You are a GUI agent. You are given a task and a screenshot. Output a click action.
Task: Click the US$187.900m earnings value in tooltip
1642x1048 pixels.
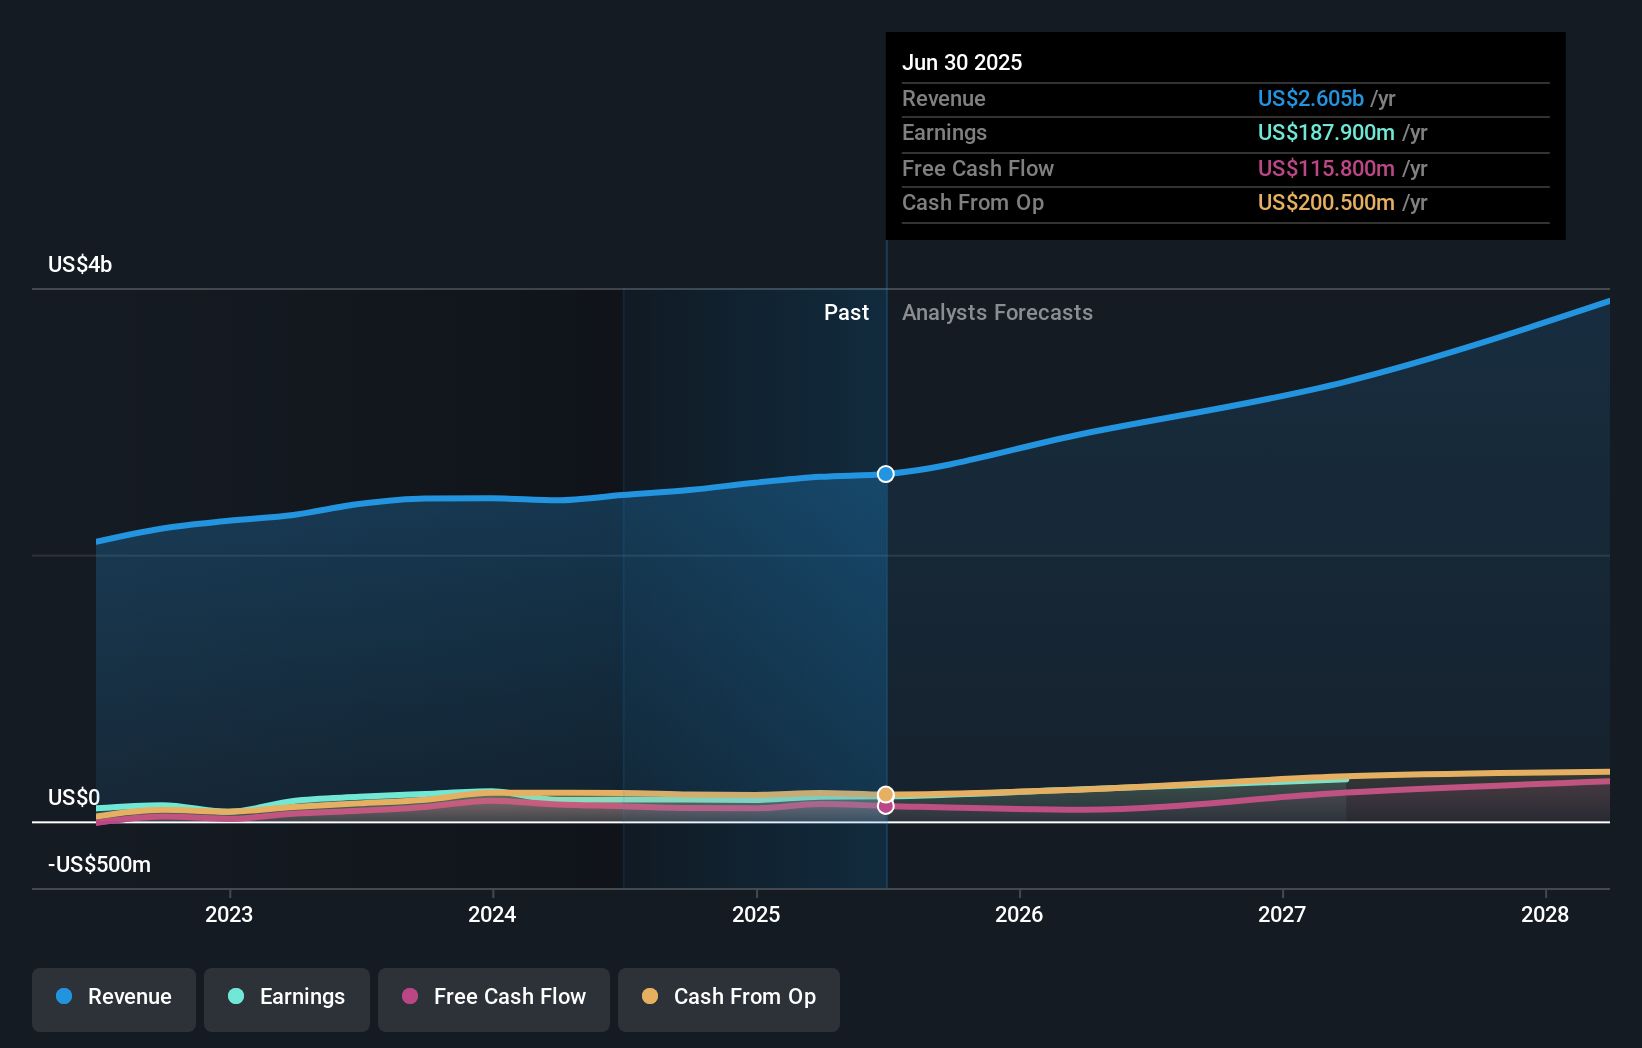1326,132
